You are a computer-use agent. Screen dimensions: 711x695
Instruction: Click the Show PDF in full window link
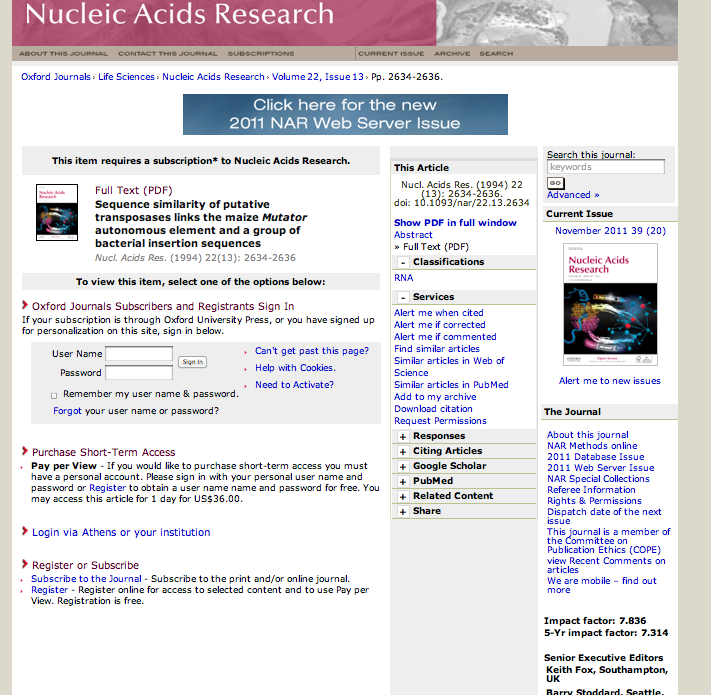(x=455, y=223)
